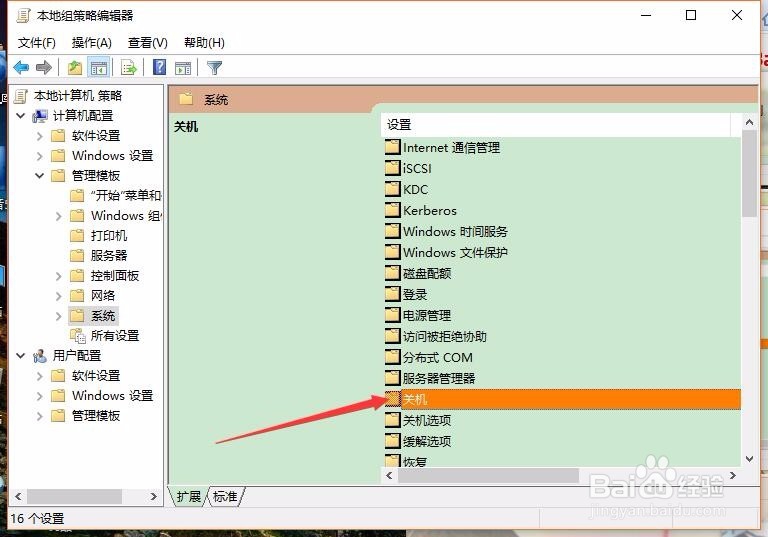Click the 缓解选项 folder icon
Image resolution: width=768 pixels, height=537 pixels.
point(392,441)
